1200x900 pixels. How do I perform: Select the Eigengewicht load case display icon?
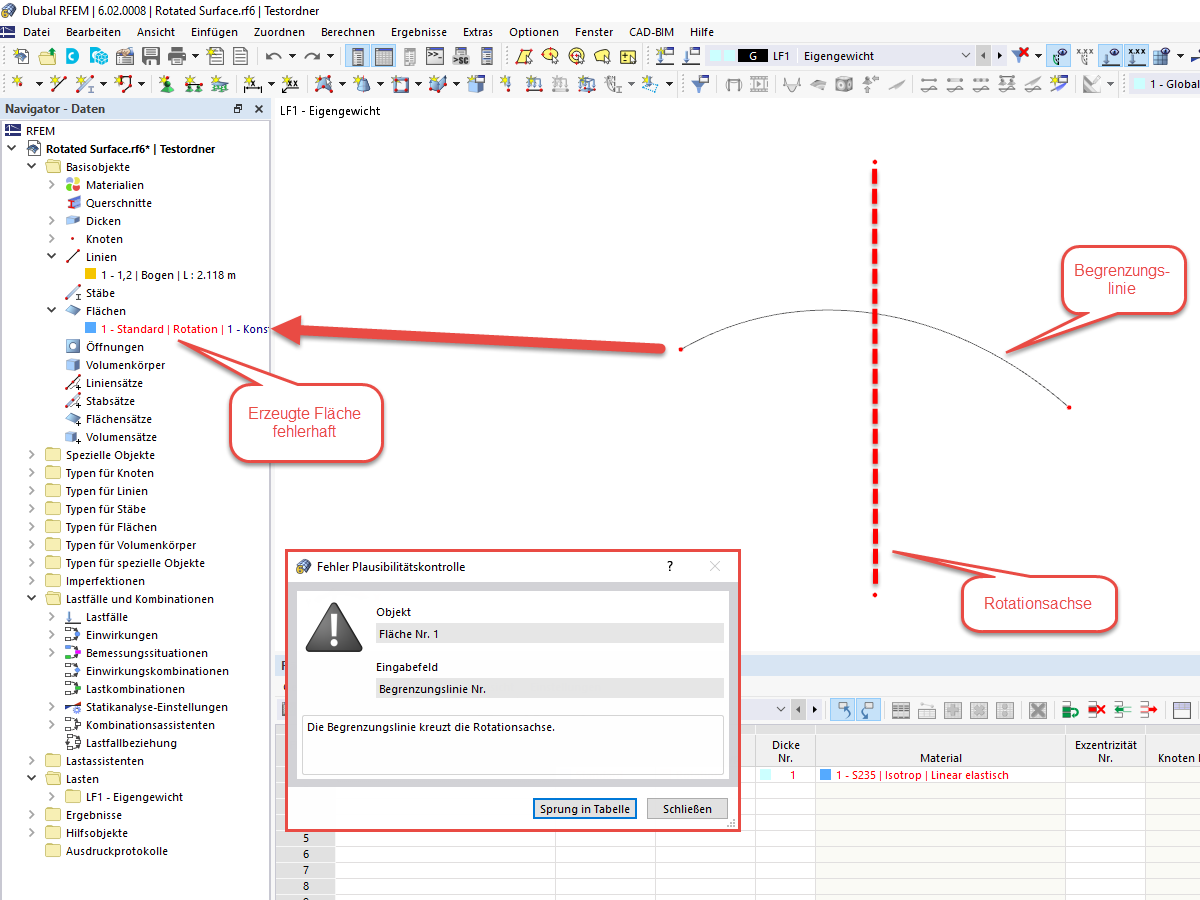coord(752,55)
